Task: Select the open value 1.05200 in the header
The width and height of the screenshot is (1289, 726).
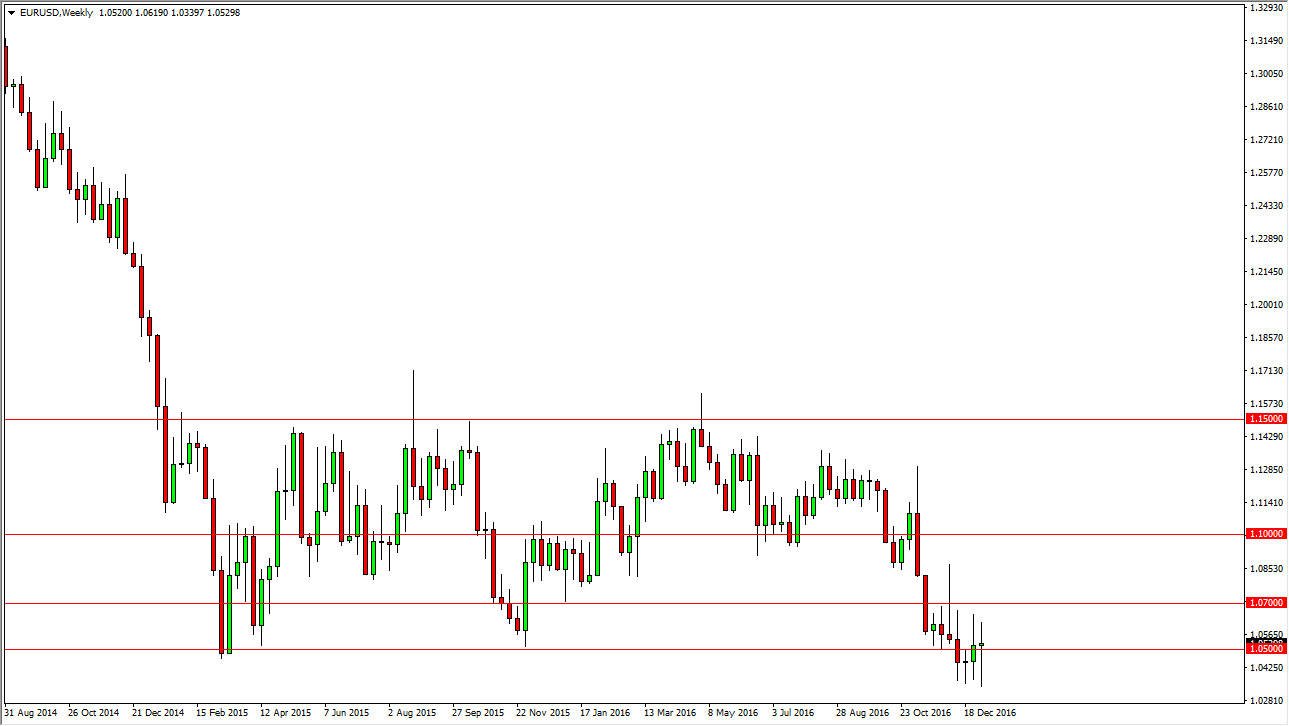Action: click(x=117, y=13)
